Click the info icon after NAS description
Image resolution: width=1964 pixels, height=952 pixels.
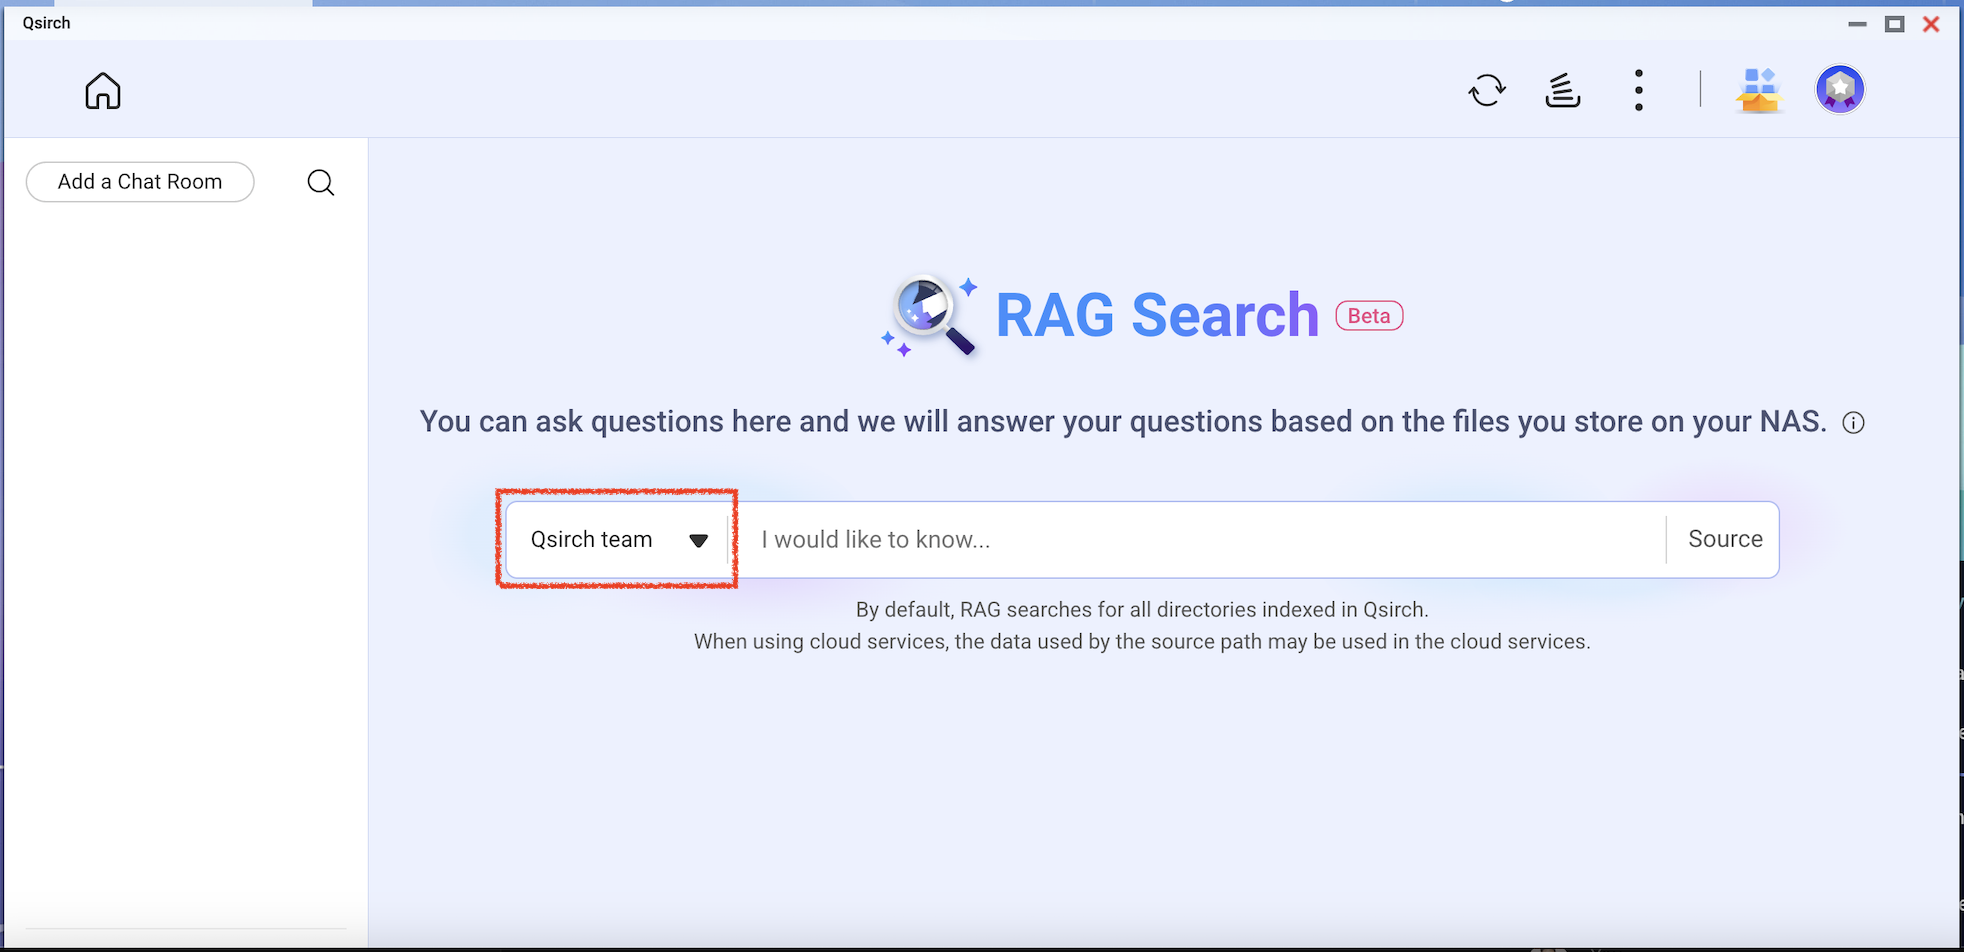(1853, 423)
